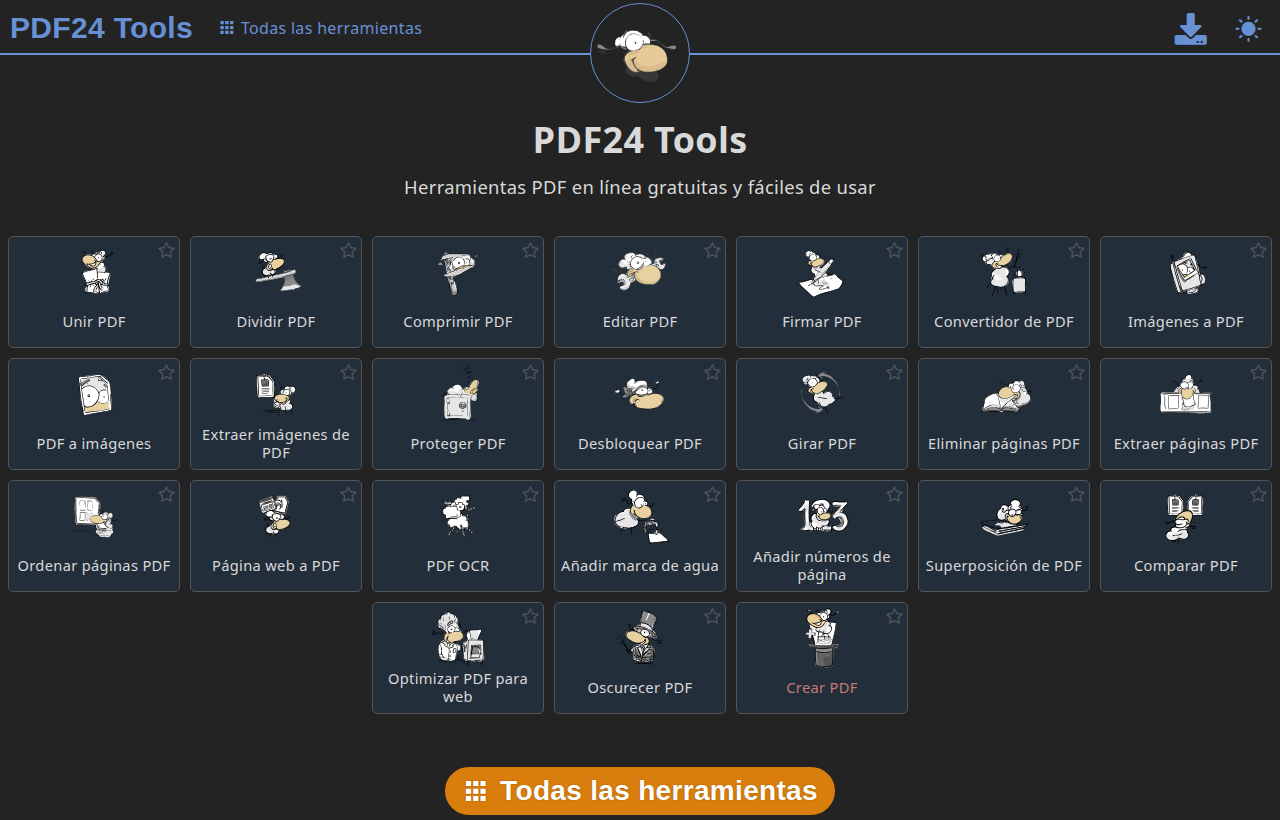Open the Dividir PDF axe icon

pos(276,272)
